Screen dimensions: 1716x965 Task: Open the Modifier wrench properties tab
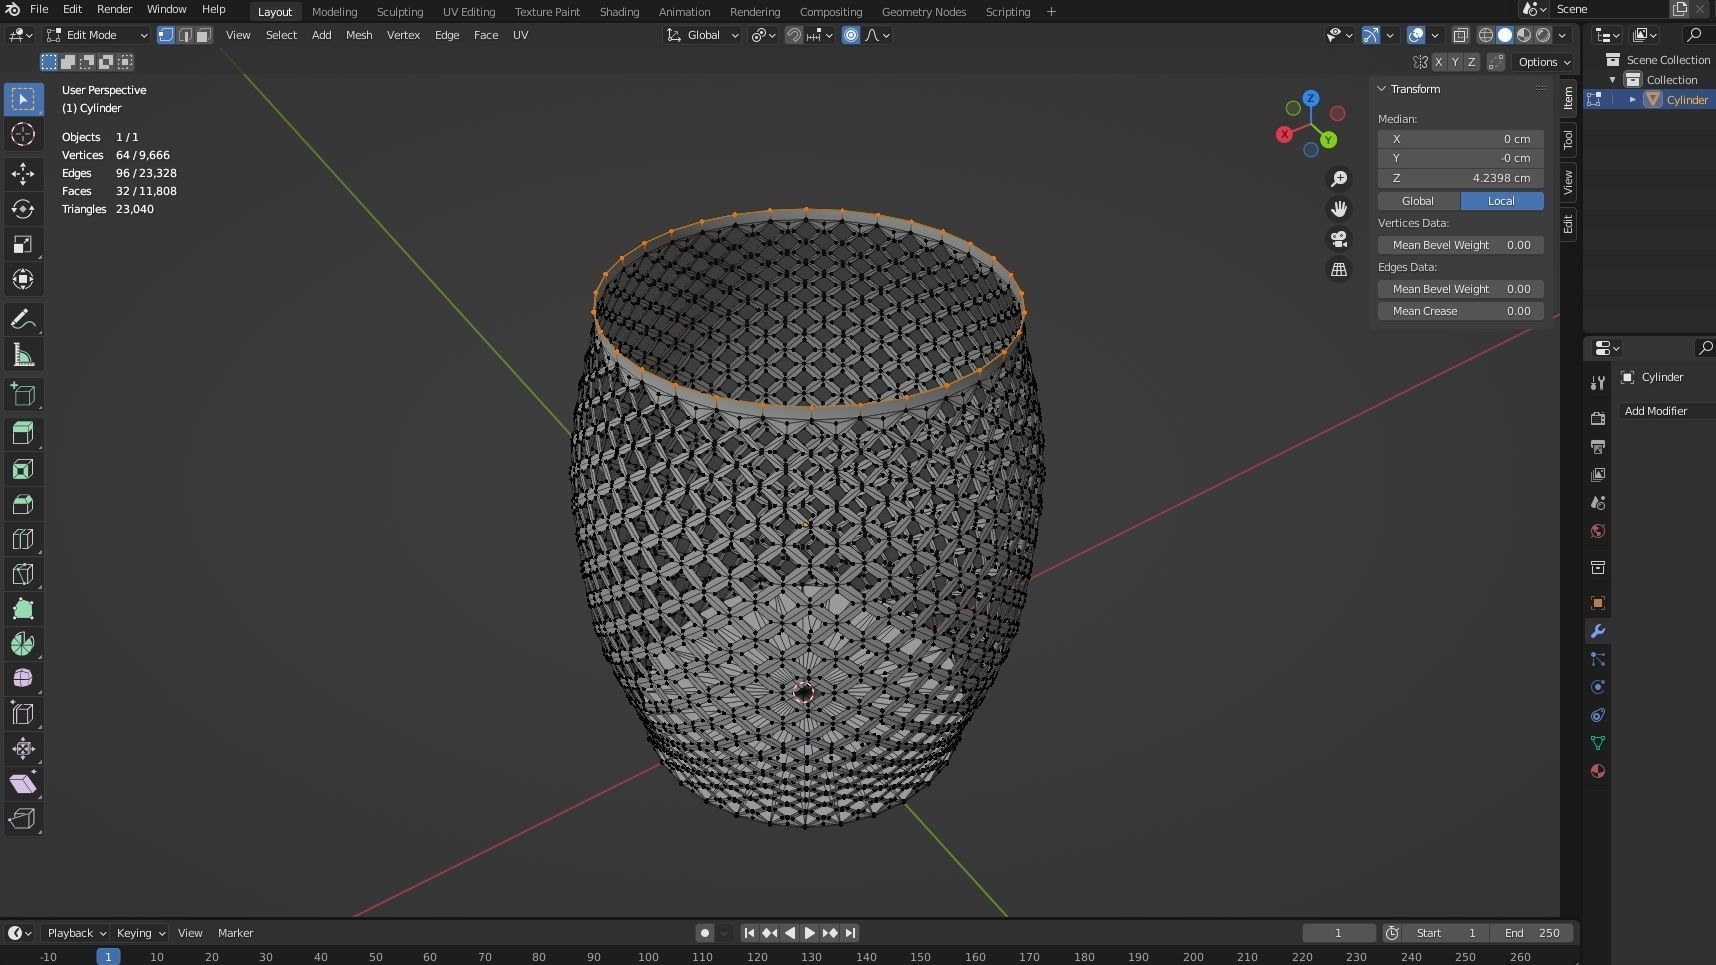[x=1597, y=631]
